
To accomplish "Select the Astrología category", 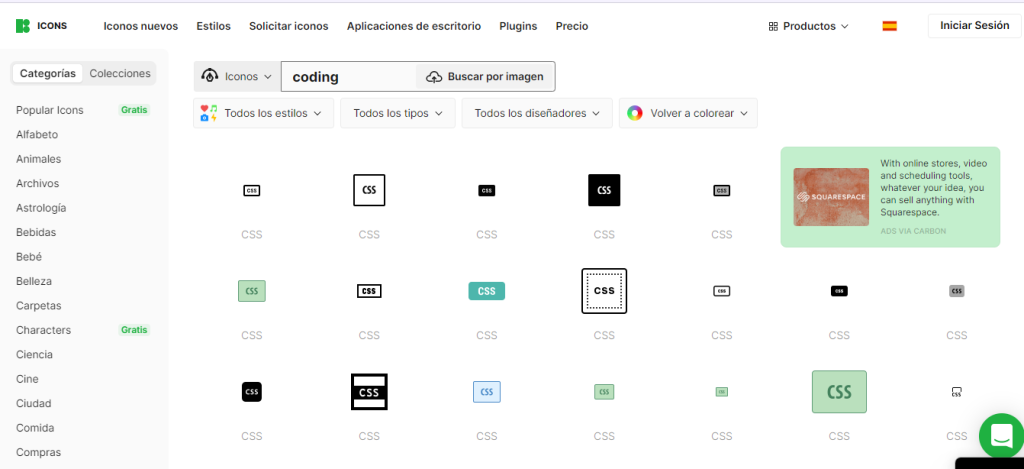I will point(41,208).
